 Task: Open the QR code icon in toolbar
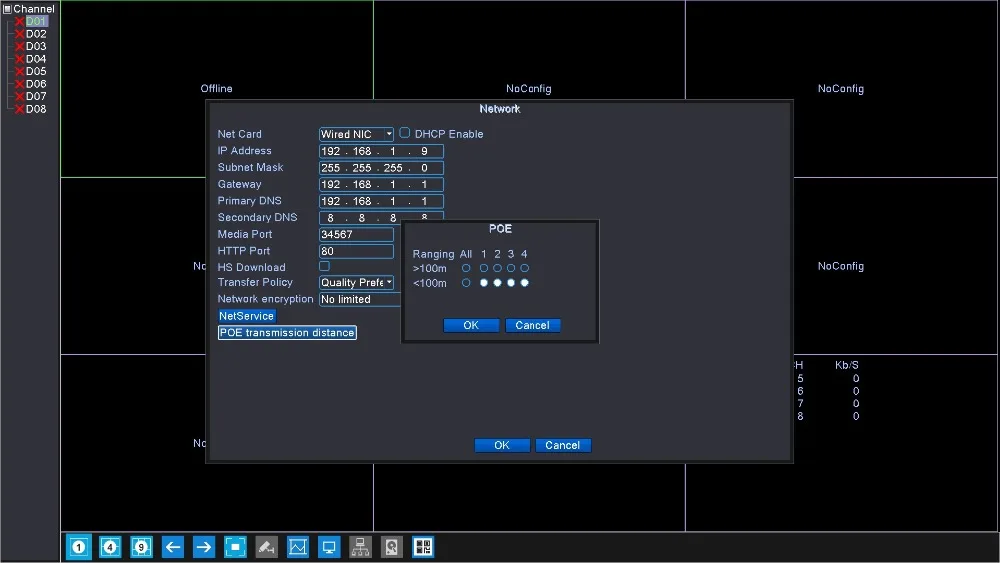coord(423,547)
